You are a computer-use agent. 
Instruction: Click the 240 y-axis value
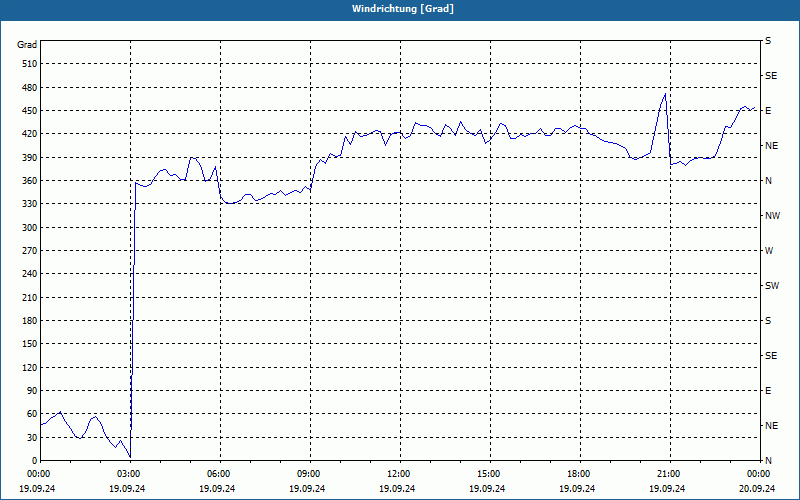(30, 274)
